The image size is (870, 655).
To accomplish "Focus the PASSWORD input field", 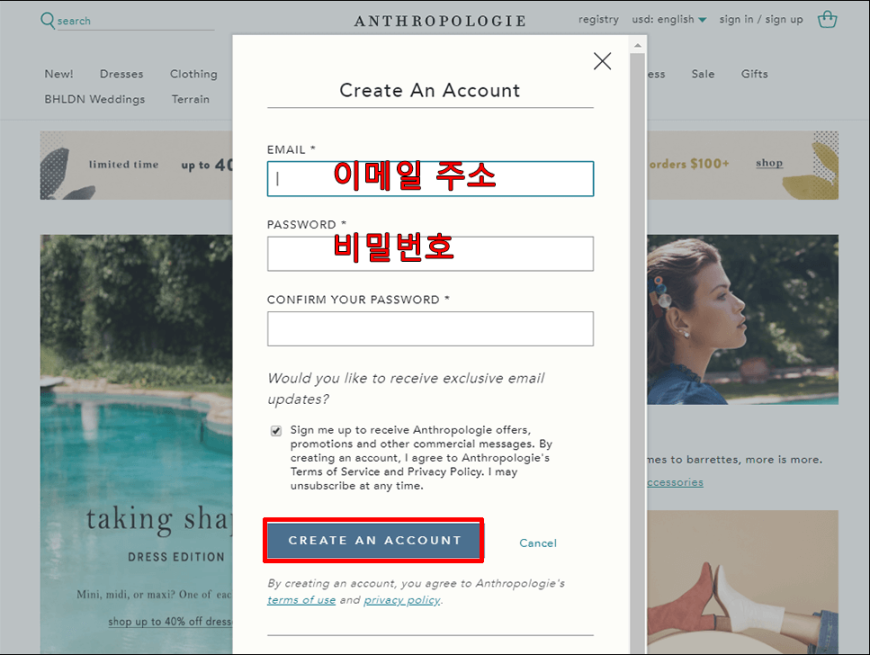I will coord(430,253).
